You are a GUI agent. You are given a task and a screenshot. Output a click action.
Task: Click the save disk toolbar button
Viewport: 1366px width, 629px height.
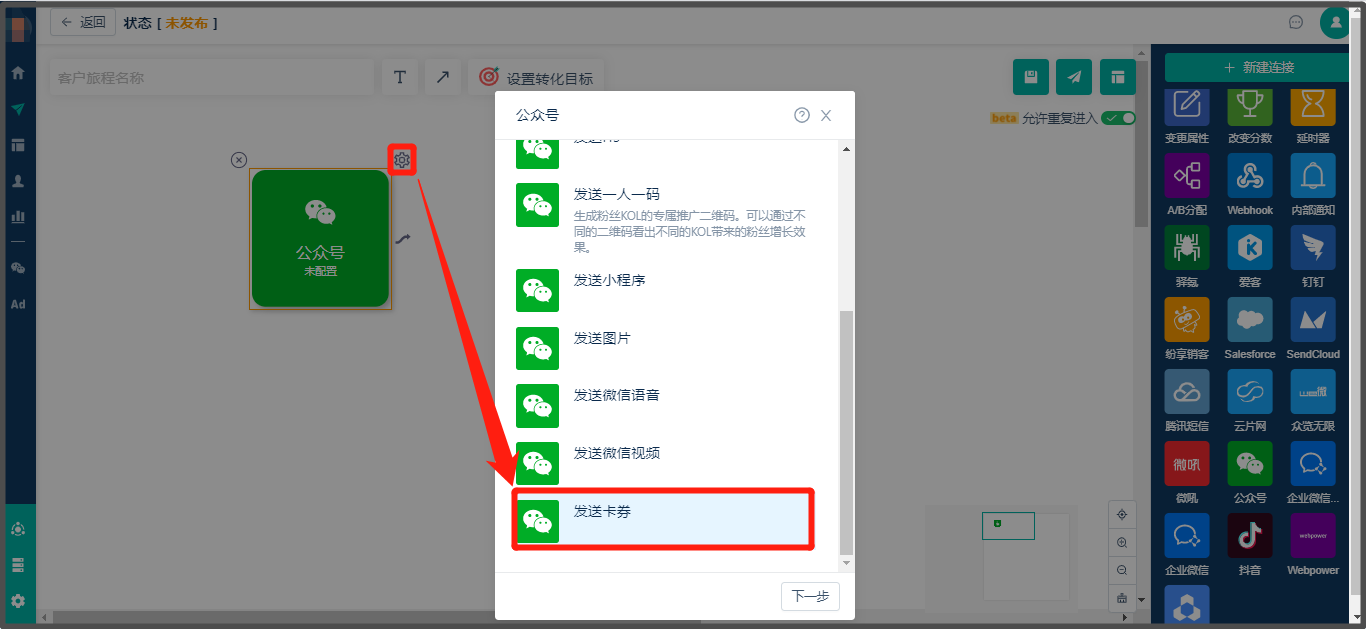click(1031, 77)
